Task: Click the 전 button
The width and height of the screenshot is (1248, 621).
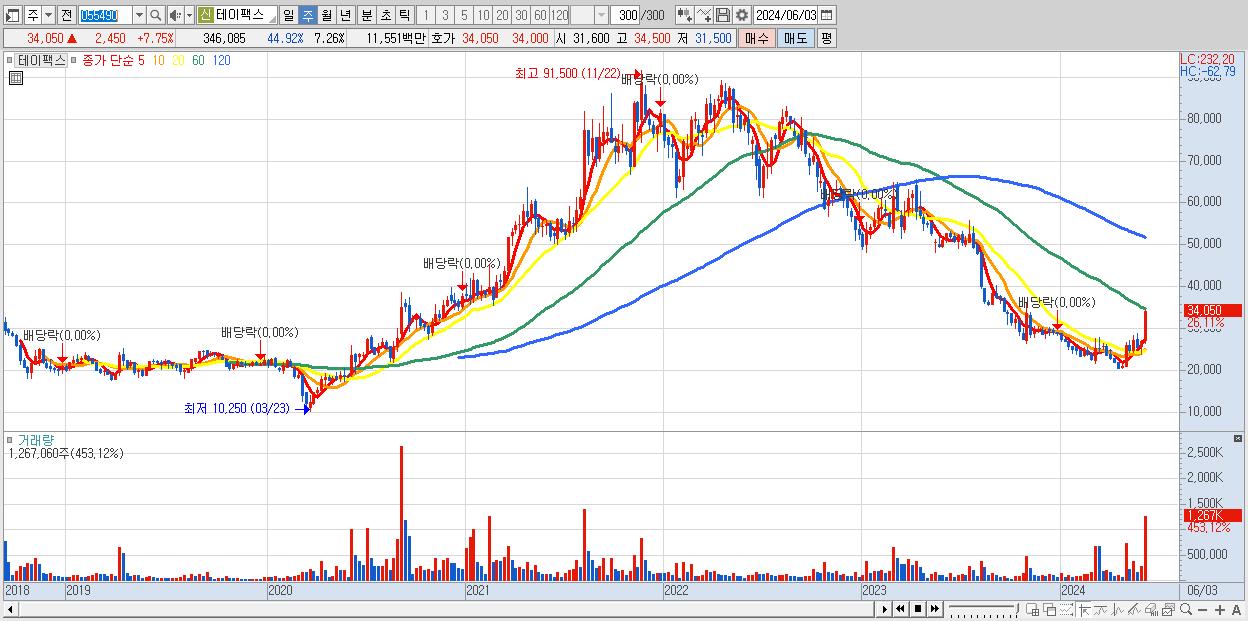Action: [x=67, y=15]
